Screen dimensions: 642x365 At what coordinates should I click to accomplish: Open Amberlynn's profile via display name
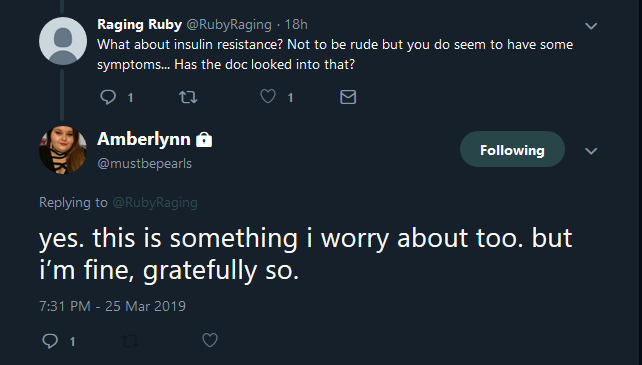click(144, 139)
